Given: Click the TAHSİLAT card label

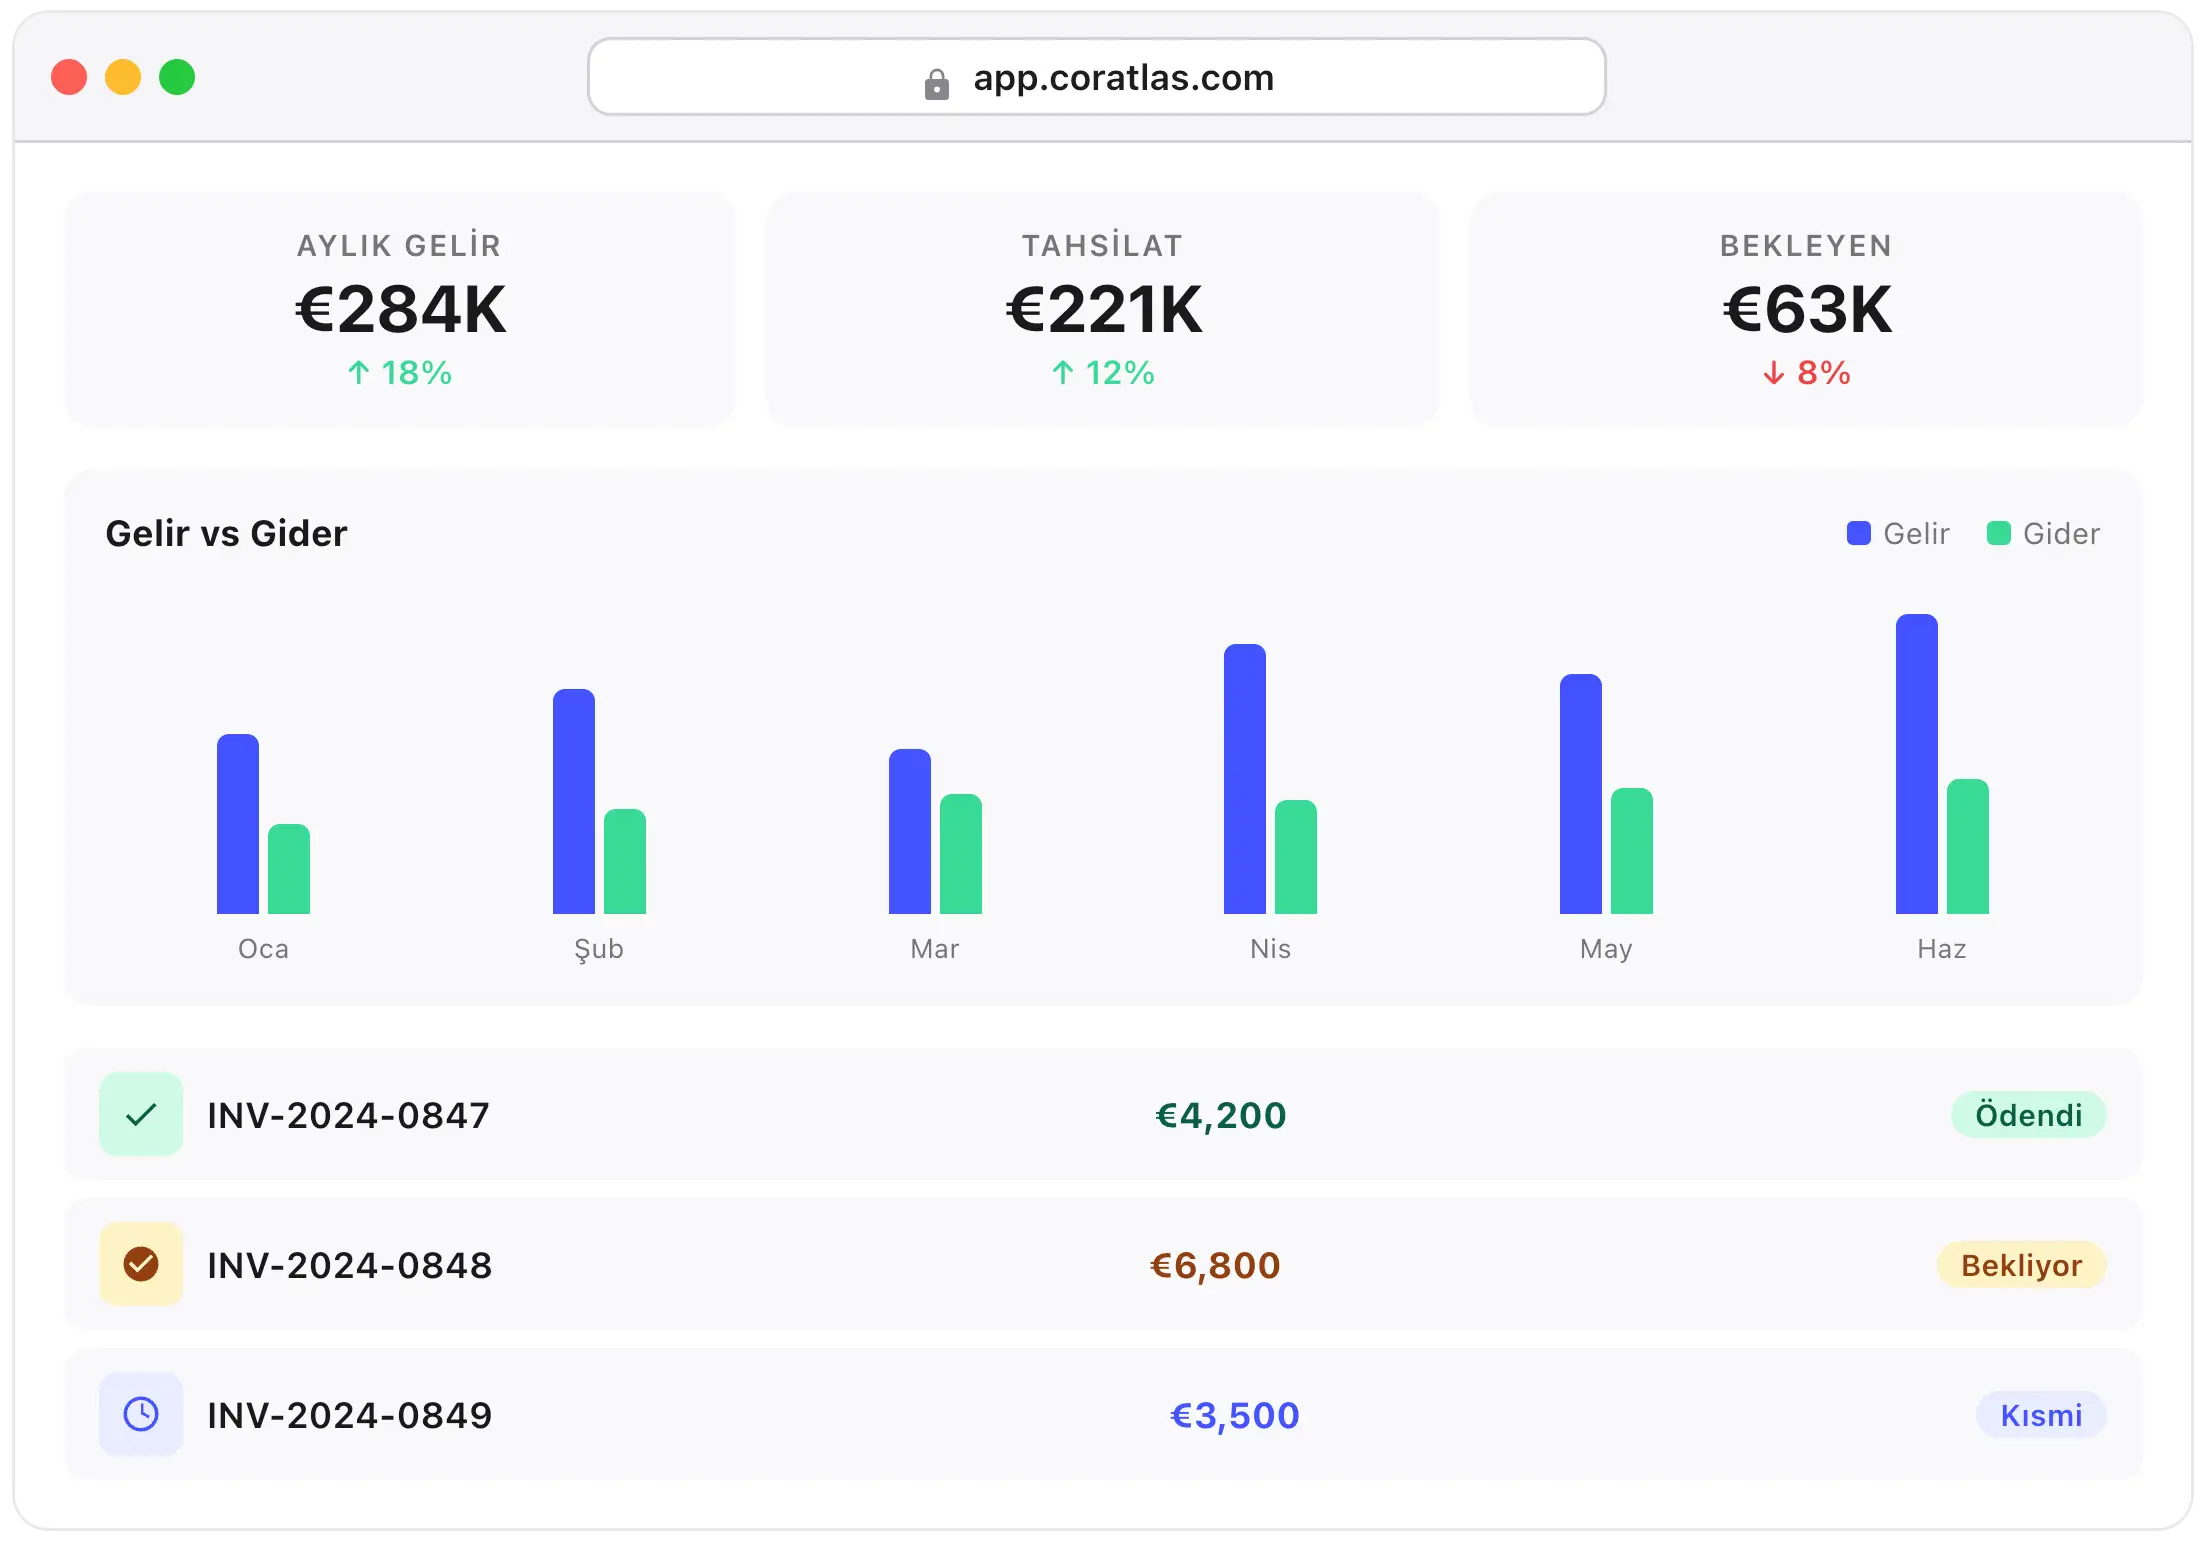Looking at the screenshot, I should pos(1102,245).
